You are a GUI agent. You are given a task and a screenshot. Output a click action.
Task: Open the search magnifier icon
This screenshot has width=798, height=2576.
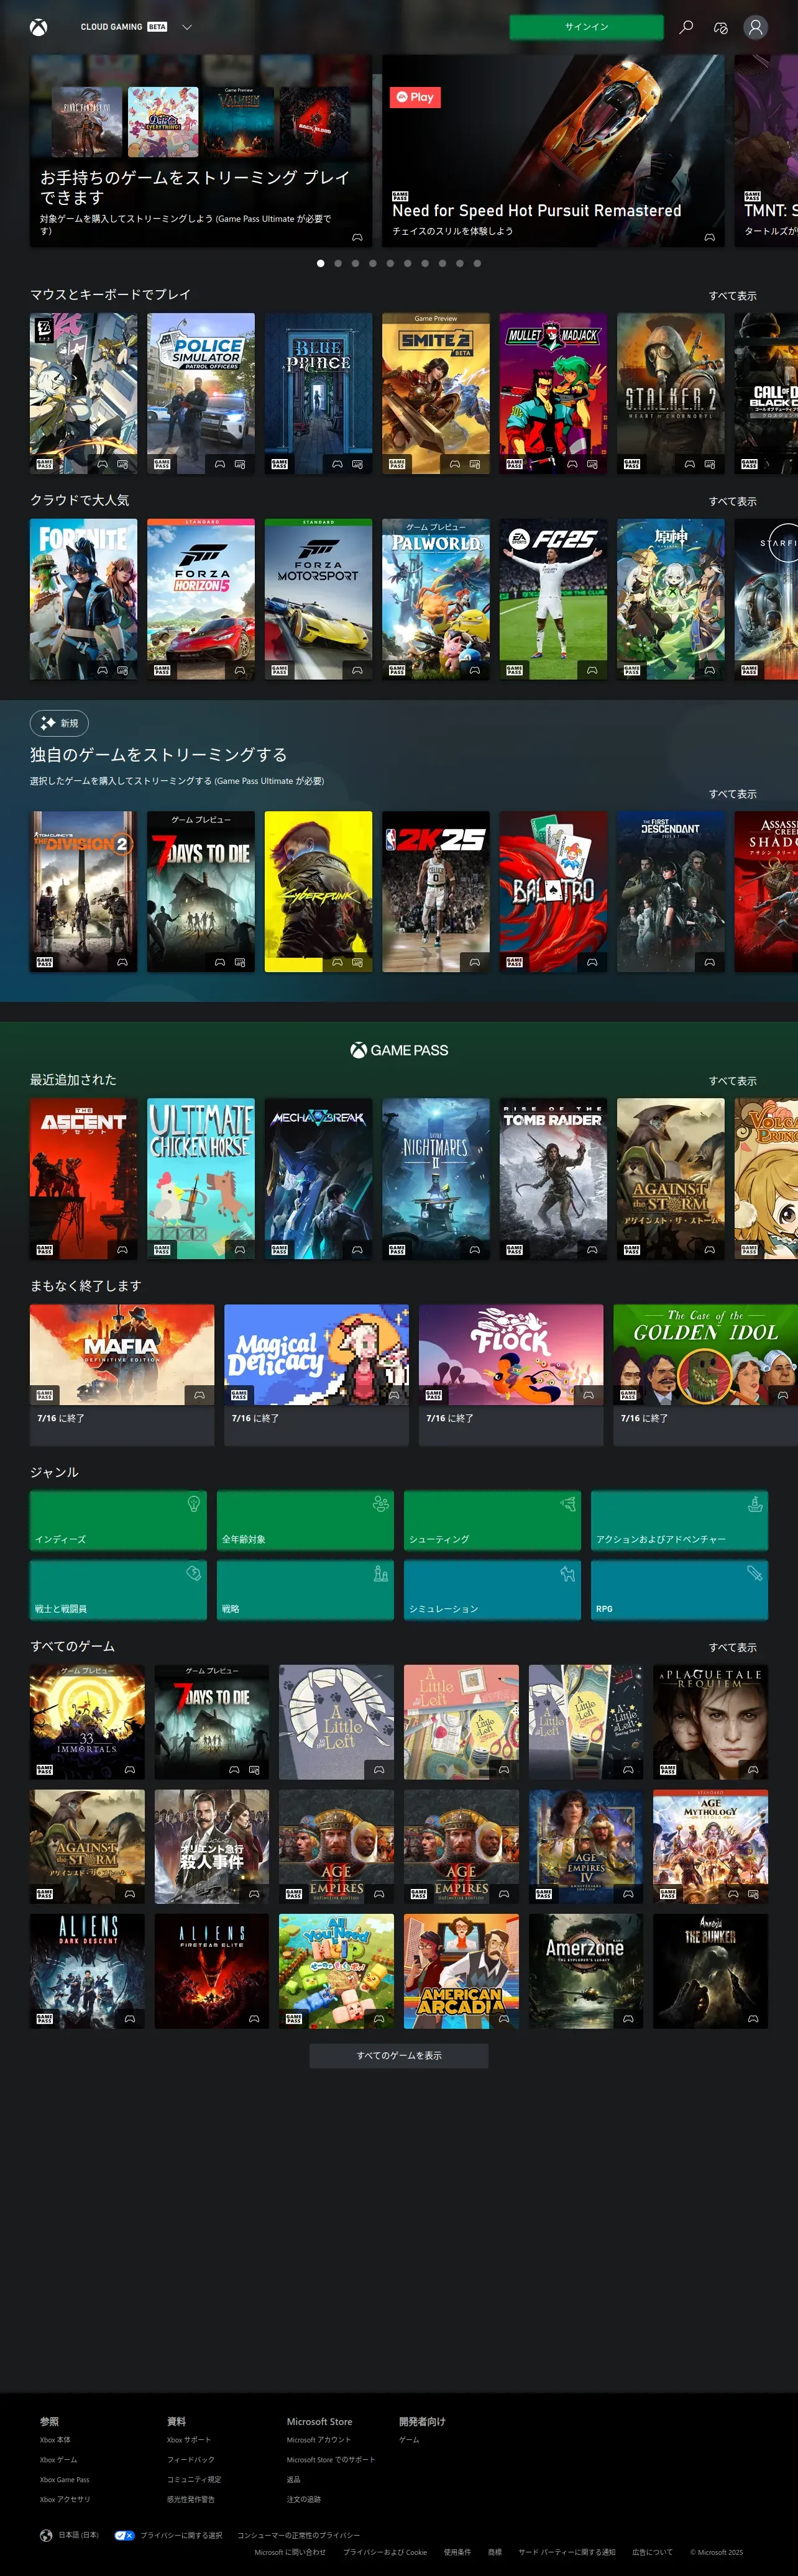click(686, 27)
